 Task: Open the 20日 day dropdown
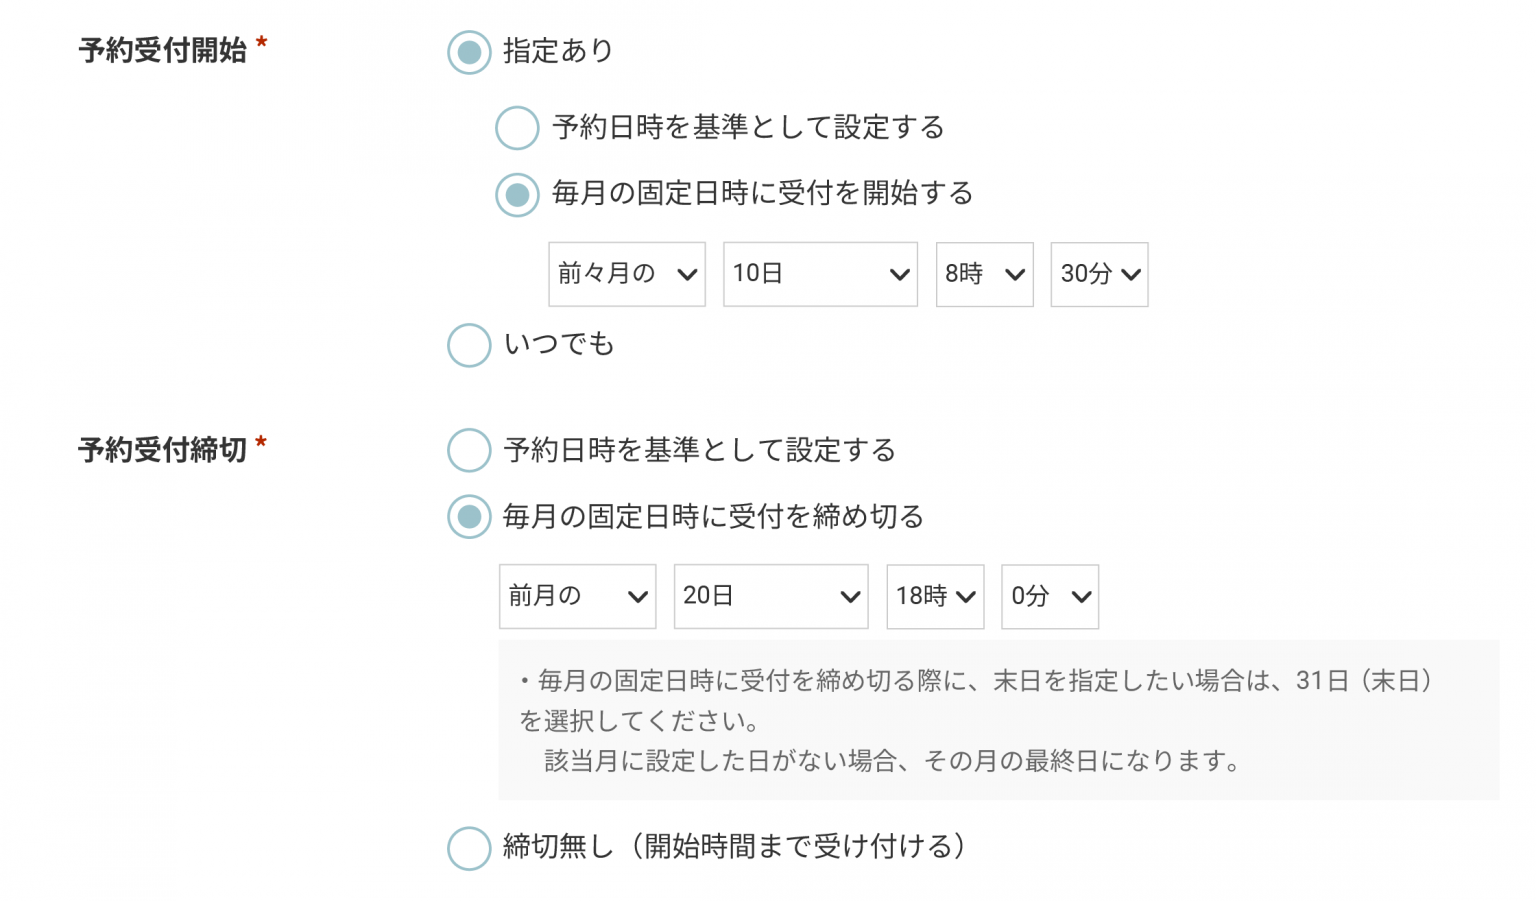click(771, 597)
